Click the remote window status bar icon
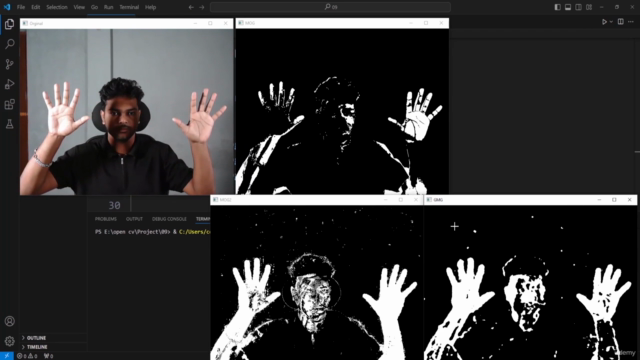The height and width of the screenshot is (360, 640). coord(7,356)
